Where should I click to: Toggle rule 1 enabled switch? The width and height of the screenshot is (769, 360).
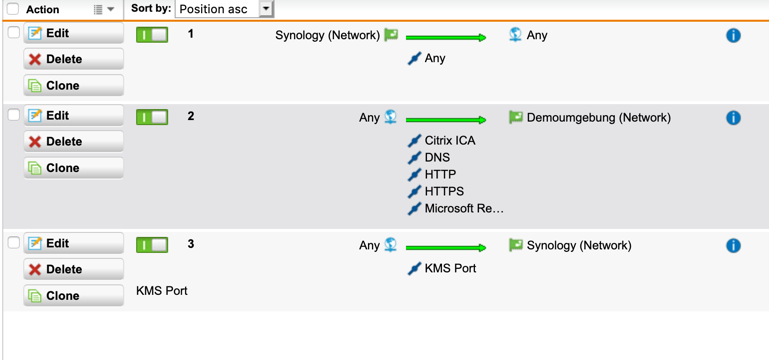(152, 35)
